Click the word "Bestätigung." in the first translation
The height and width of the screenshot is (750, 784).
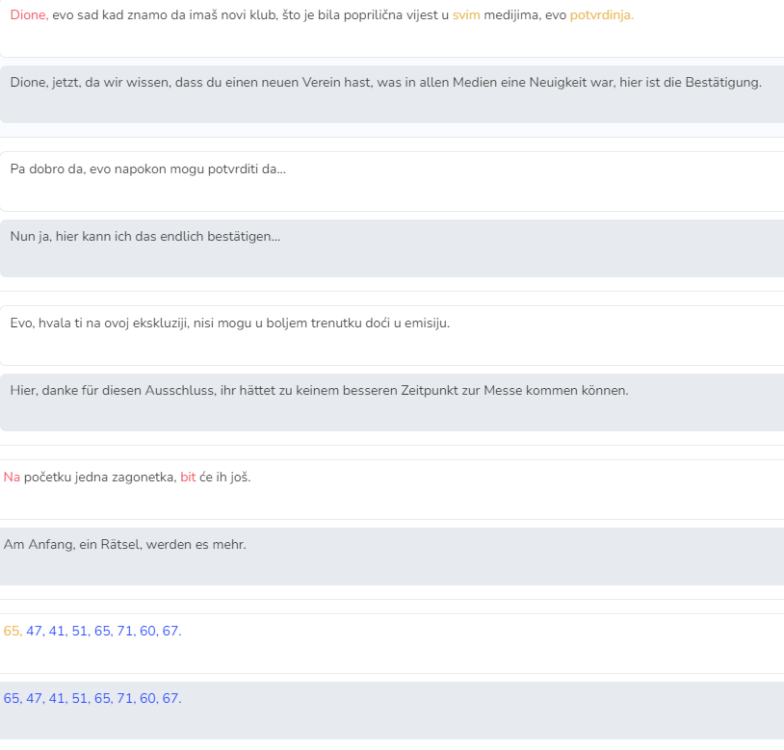point(724,82)
